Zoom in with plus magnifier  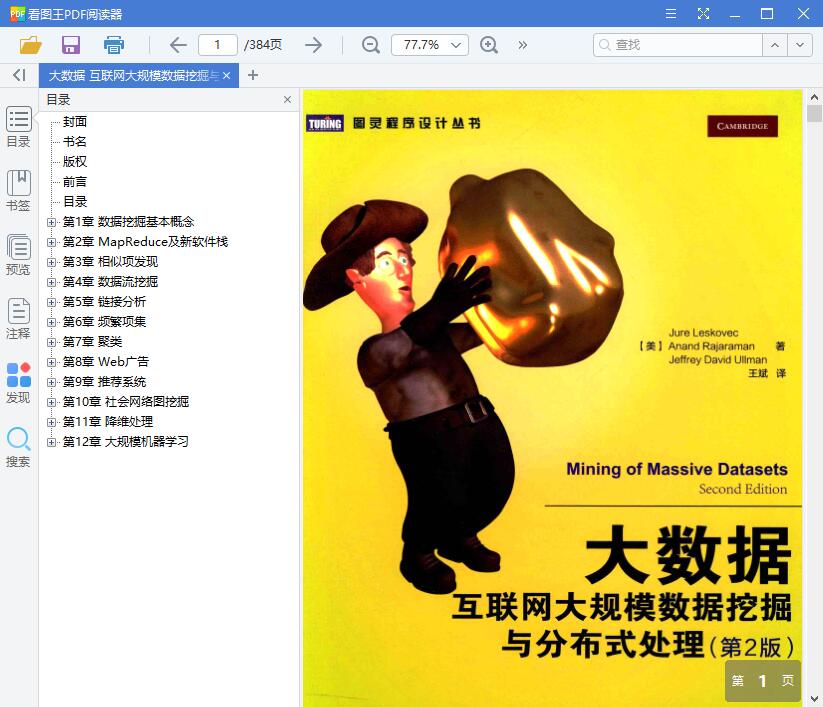489,45
